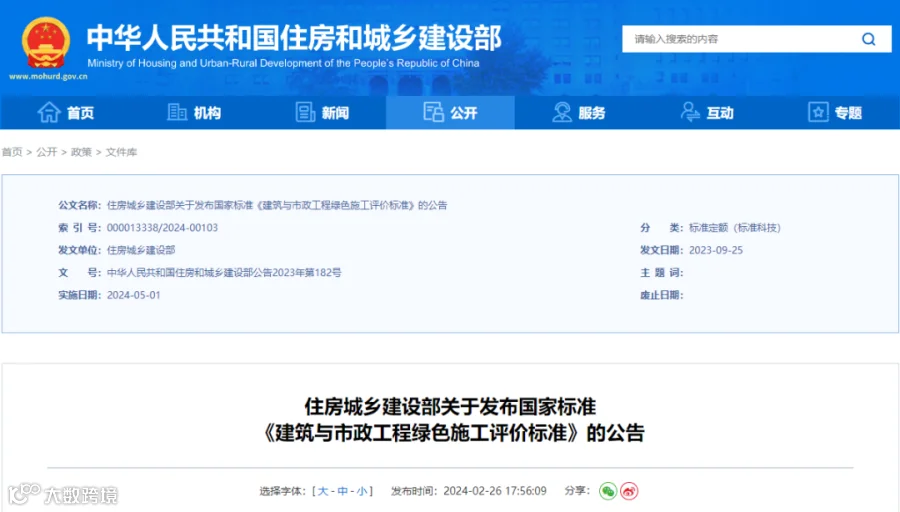Image resolution: width=900 pixels, height=512 pixels.
Task: Select index number 000013338/2024-00103
Action: [x=162, y=228]
